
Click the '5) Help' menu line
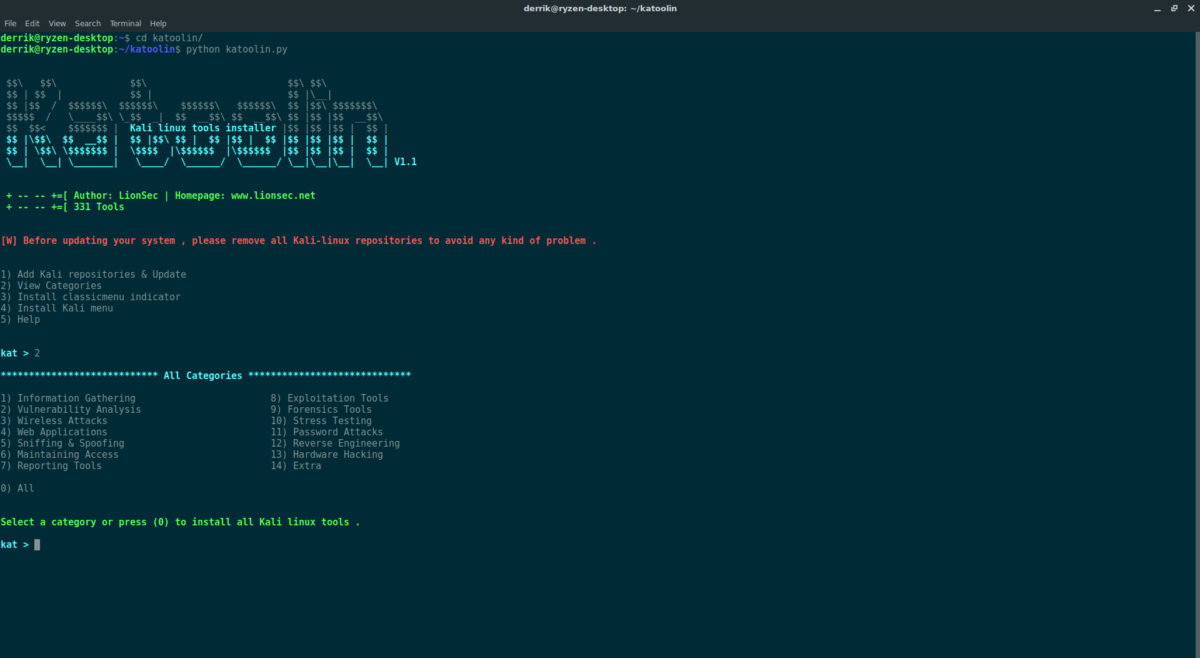[20, 319]
